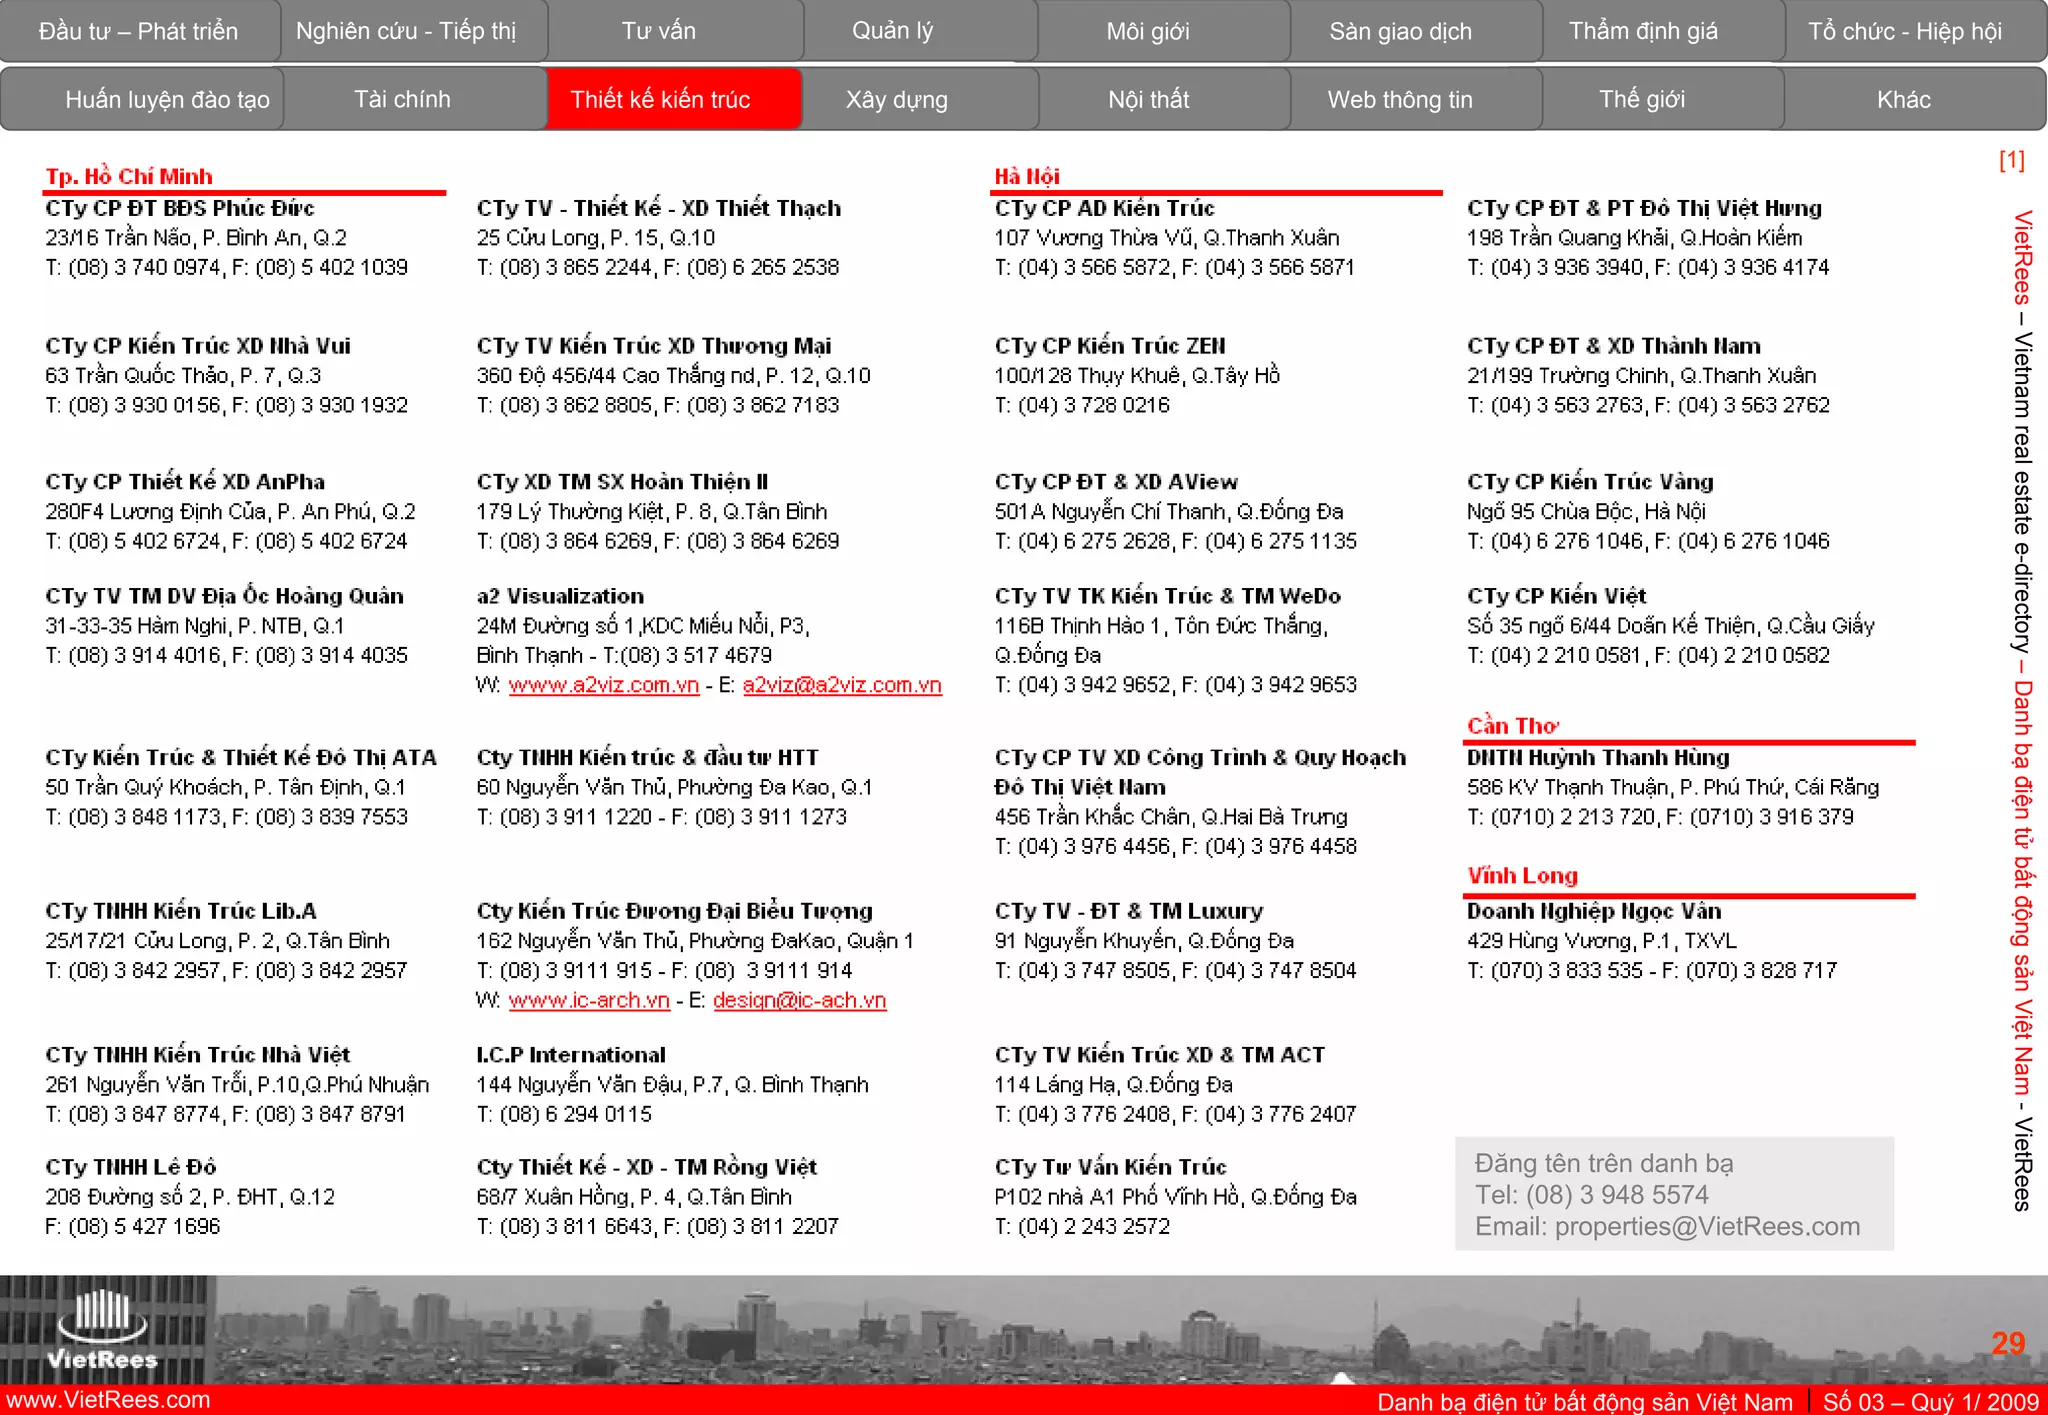Click the Hà Nội section heading
Viewport: 2048px width, 1415px height.
(1027, 176)
